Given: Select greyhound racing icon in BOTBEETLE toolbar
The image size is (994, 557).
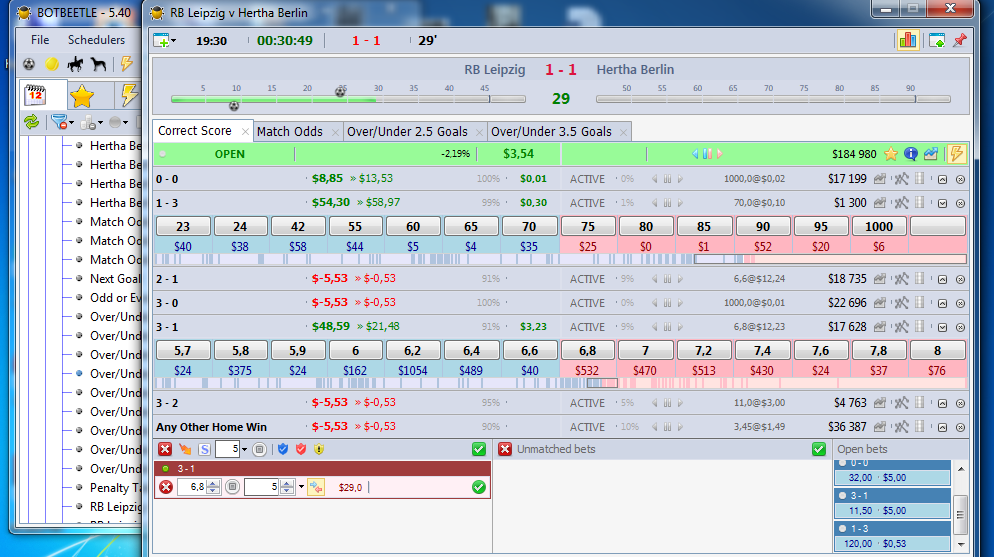Looking at the screenshot, I should pyautogui.click(x=98, y=64).
